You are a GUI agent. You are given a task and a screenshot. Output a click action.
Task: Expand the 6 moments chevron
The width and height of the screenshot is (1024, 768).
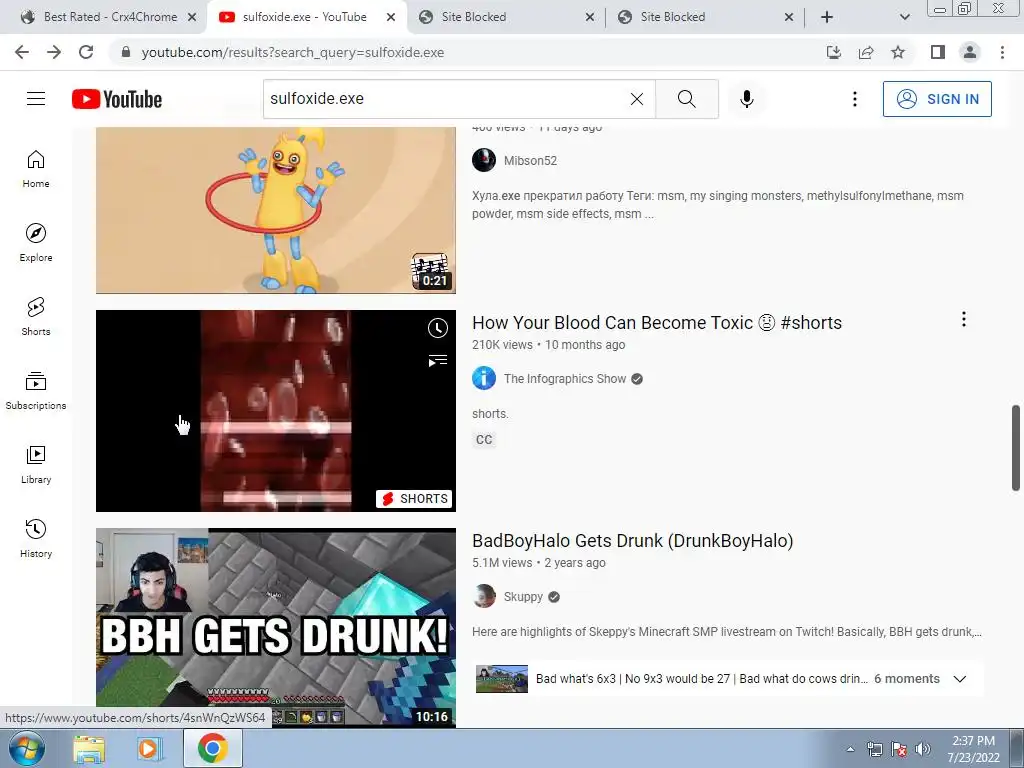pyautogui.click(x=959, y=679)
